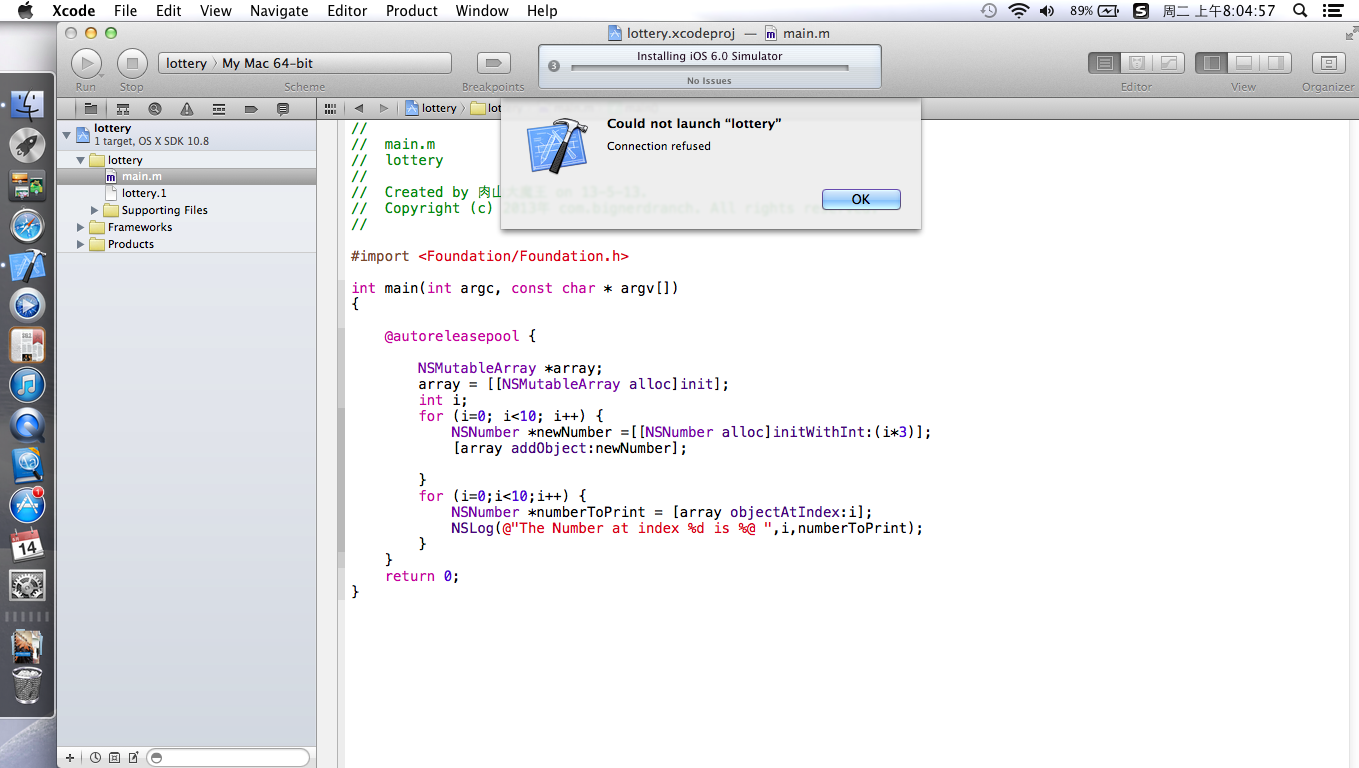The image size is (1359, 768).
Task: Go back using jump bar left arrow
Action: pos(358,108)
